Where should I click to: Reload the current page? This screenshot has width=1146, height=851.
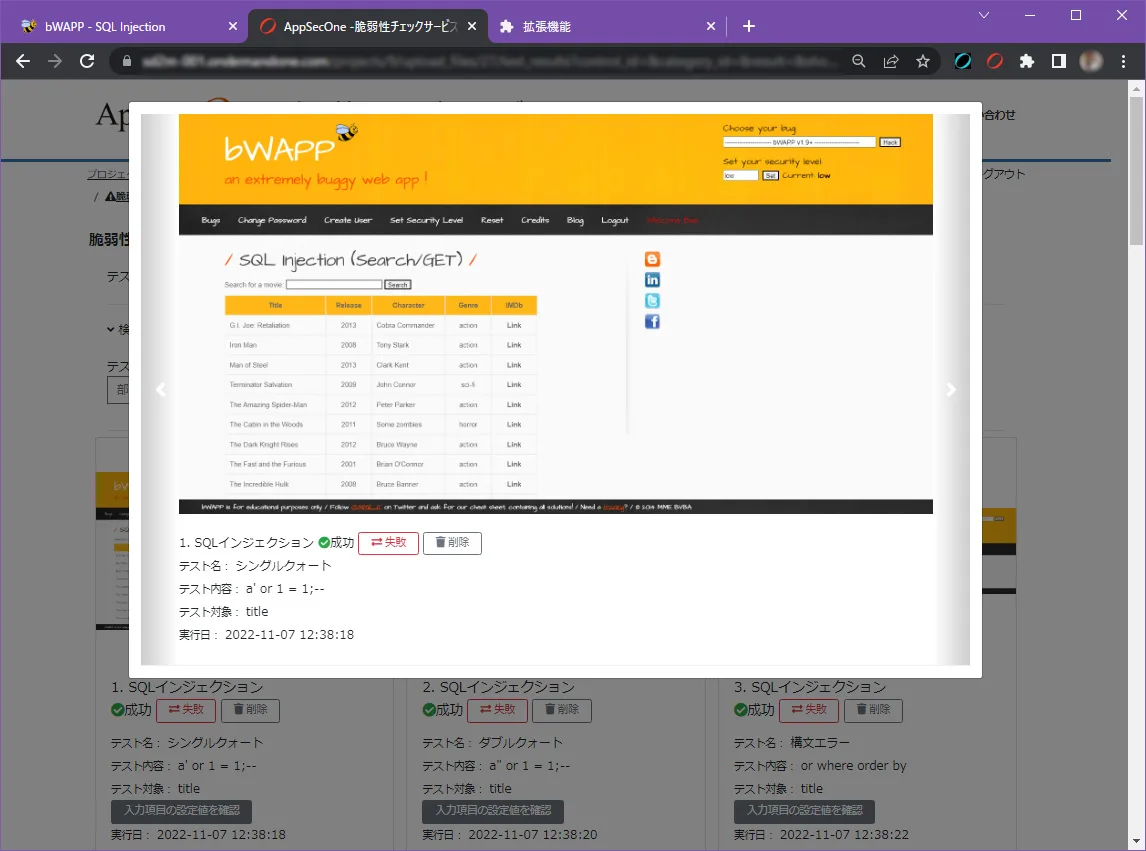[x=87, y=61]
